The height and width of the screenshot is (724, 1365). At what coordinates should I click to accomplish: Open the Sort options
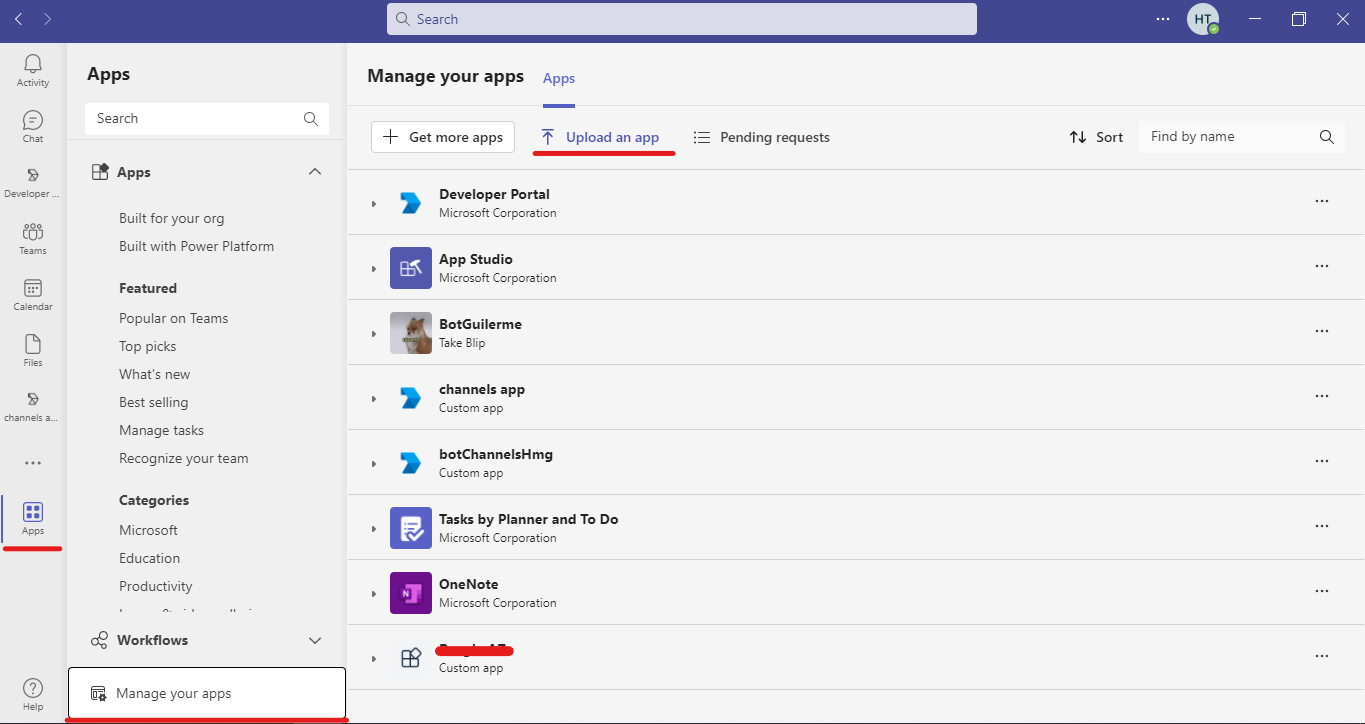coord(1096,137)
